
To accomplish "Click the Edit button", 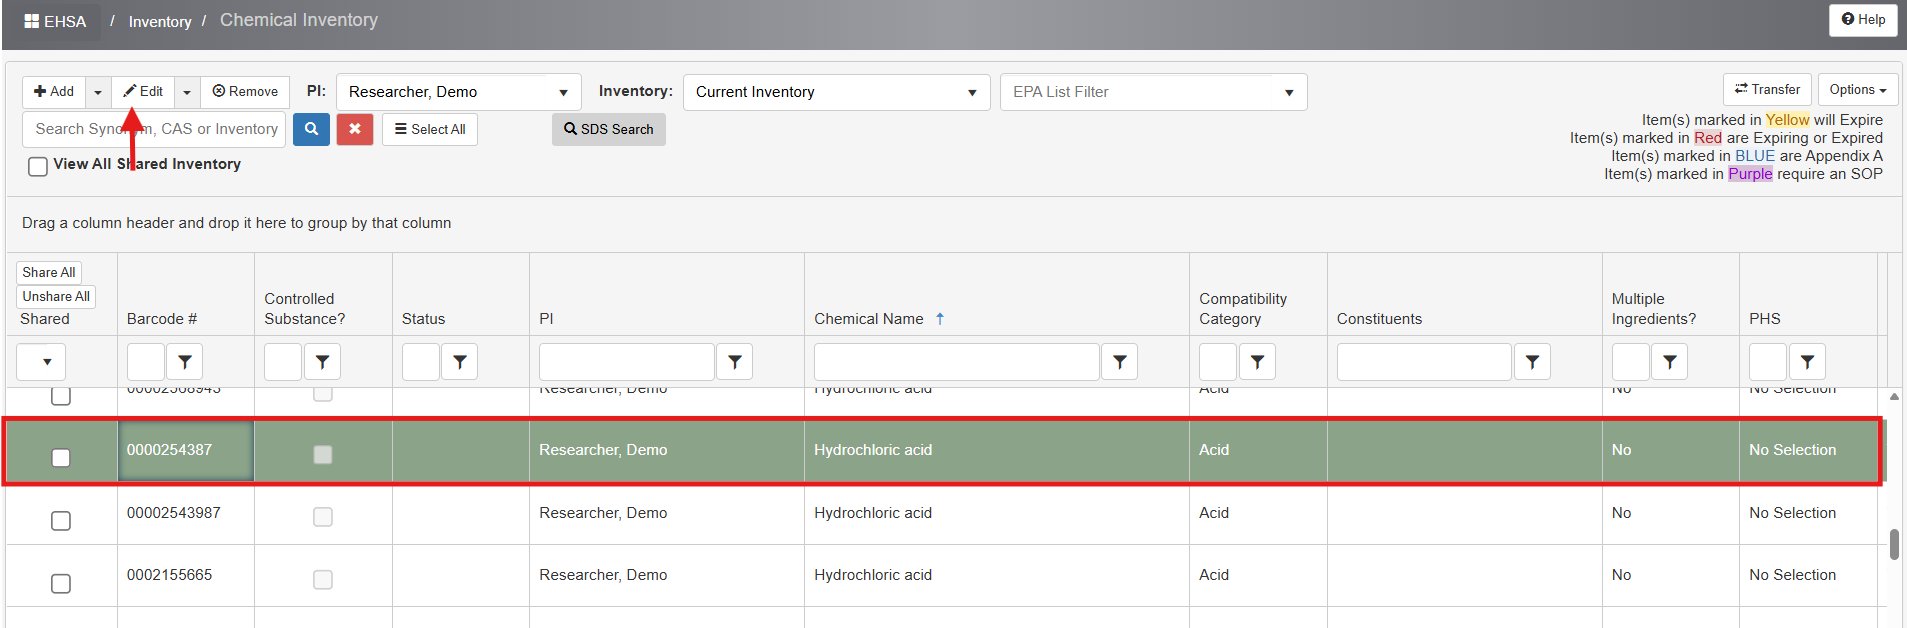I will (x=143, y=92).
